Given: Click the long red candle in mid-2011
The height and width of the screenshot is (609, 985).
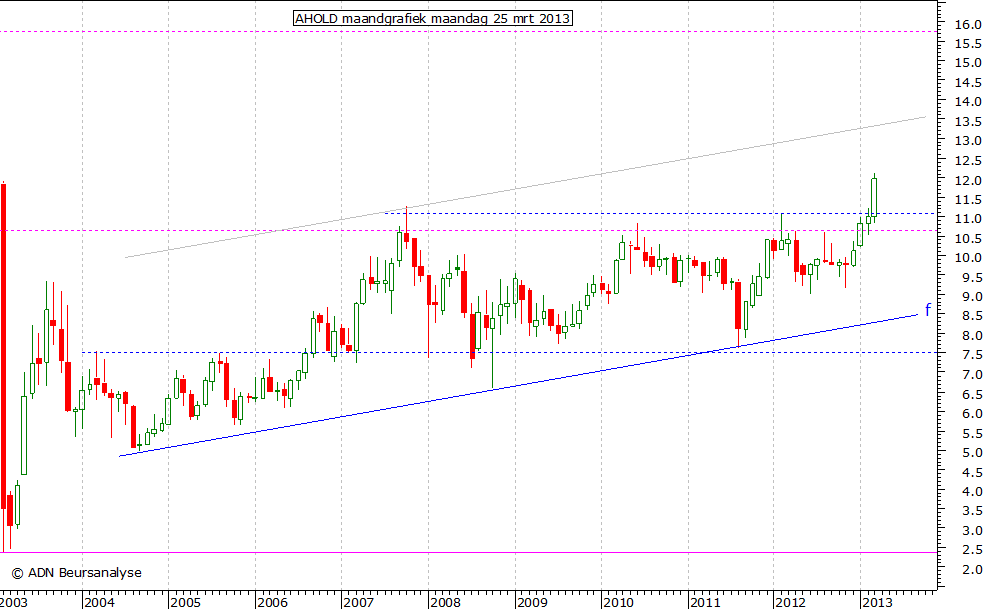Looking at the screenshot, I should [x=738, y=305].
